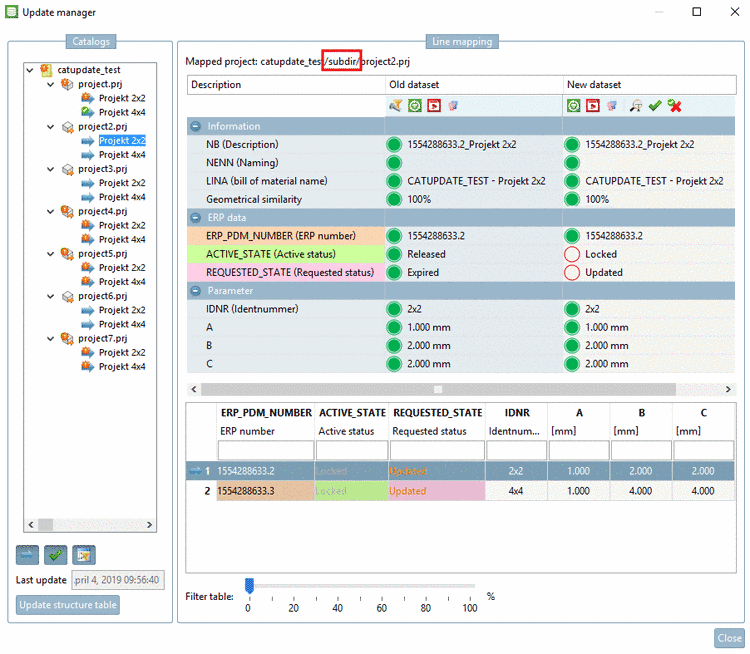Click the green target icon under Old dataset

[x=415, y=106]
